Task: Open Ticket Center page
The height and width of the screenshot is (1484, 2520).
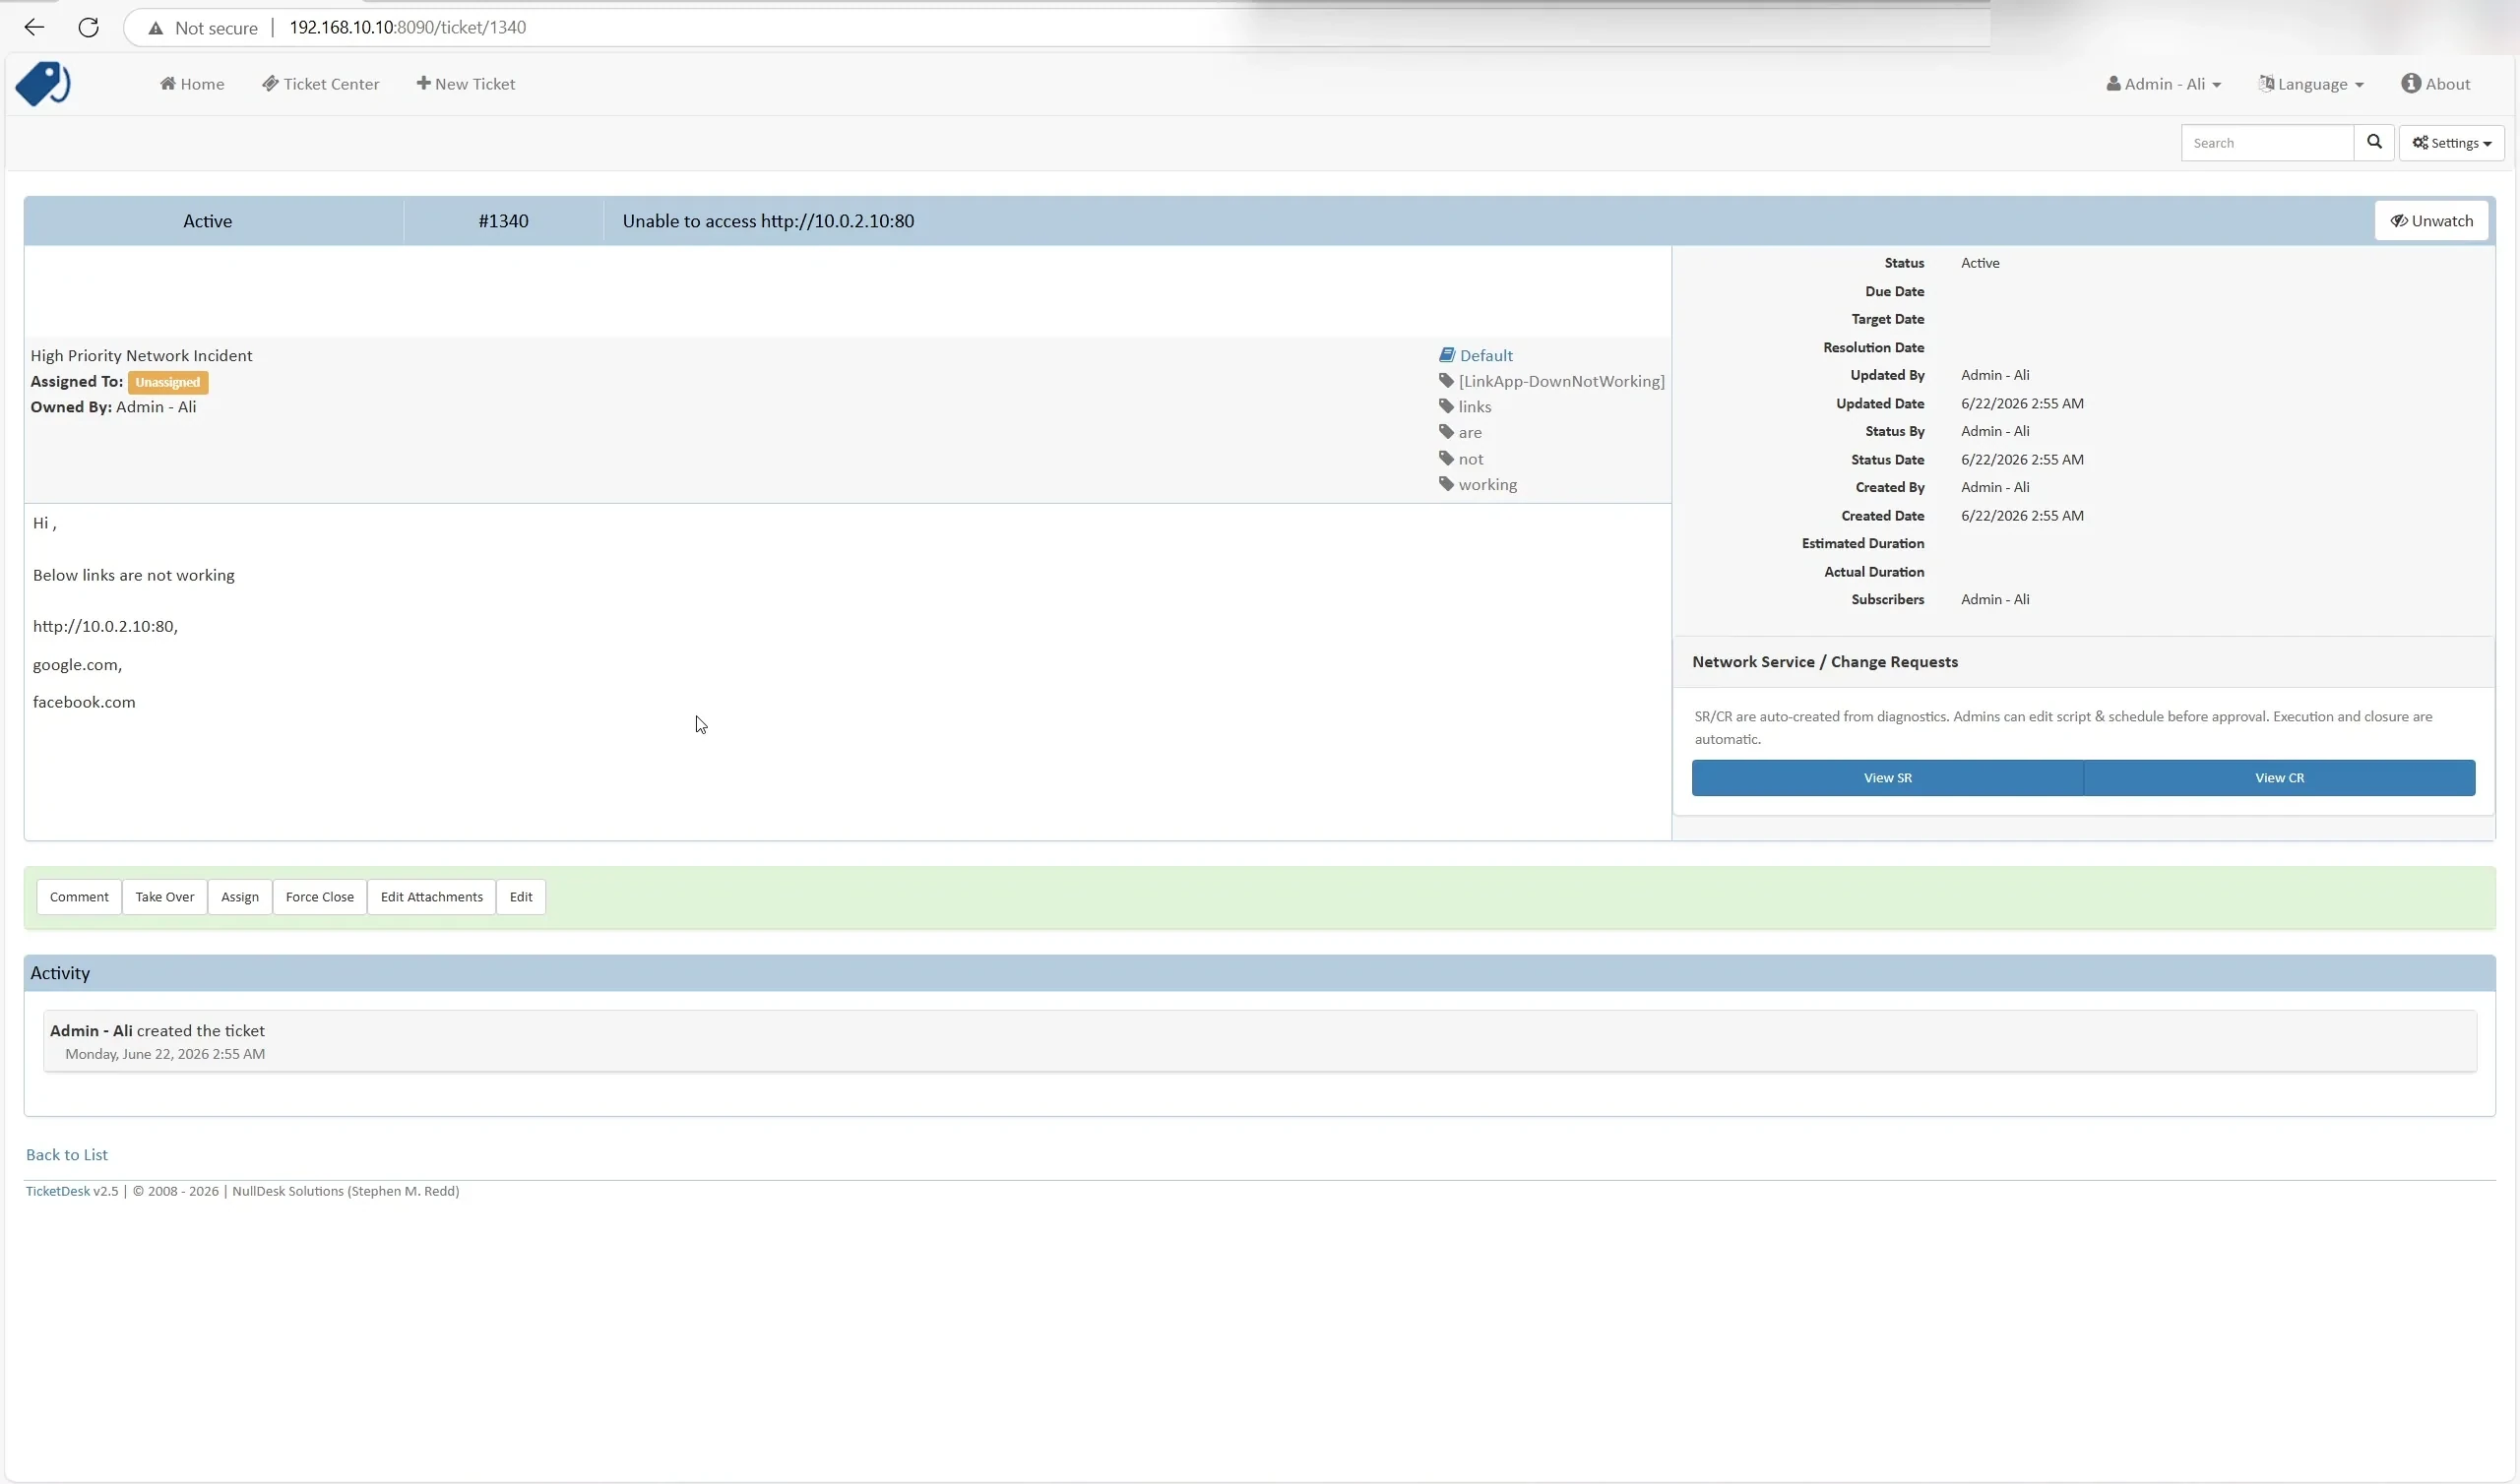Action: click(x=320, y=84)
